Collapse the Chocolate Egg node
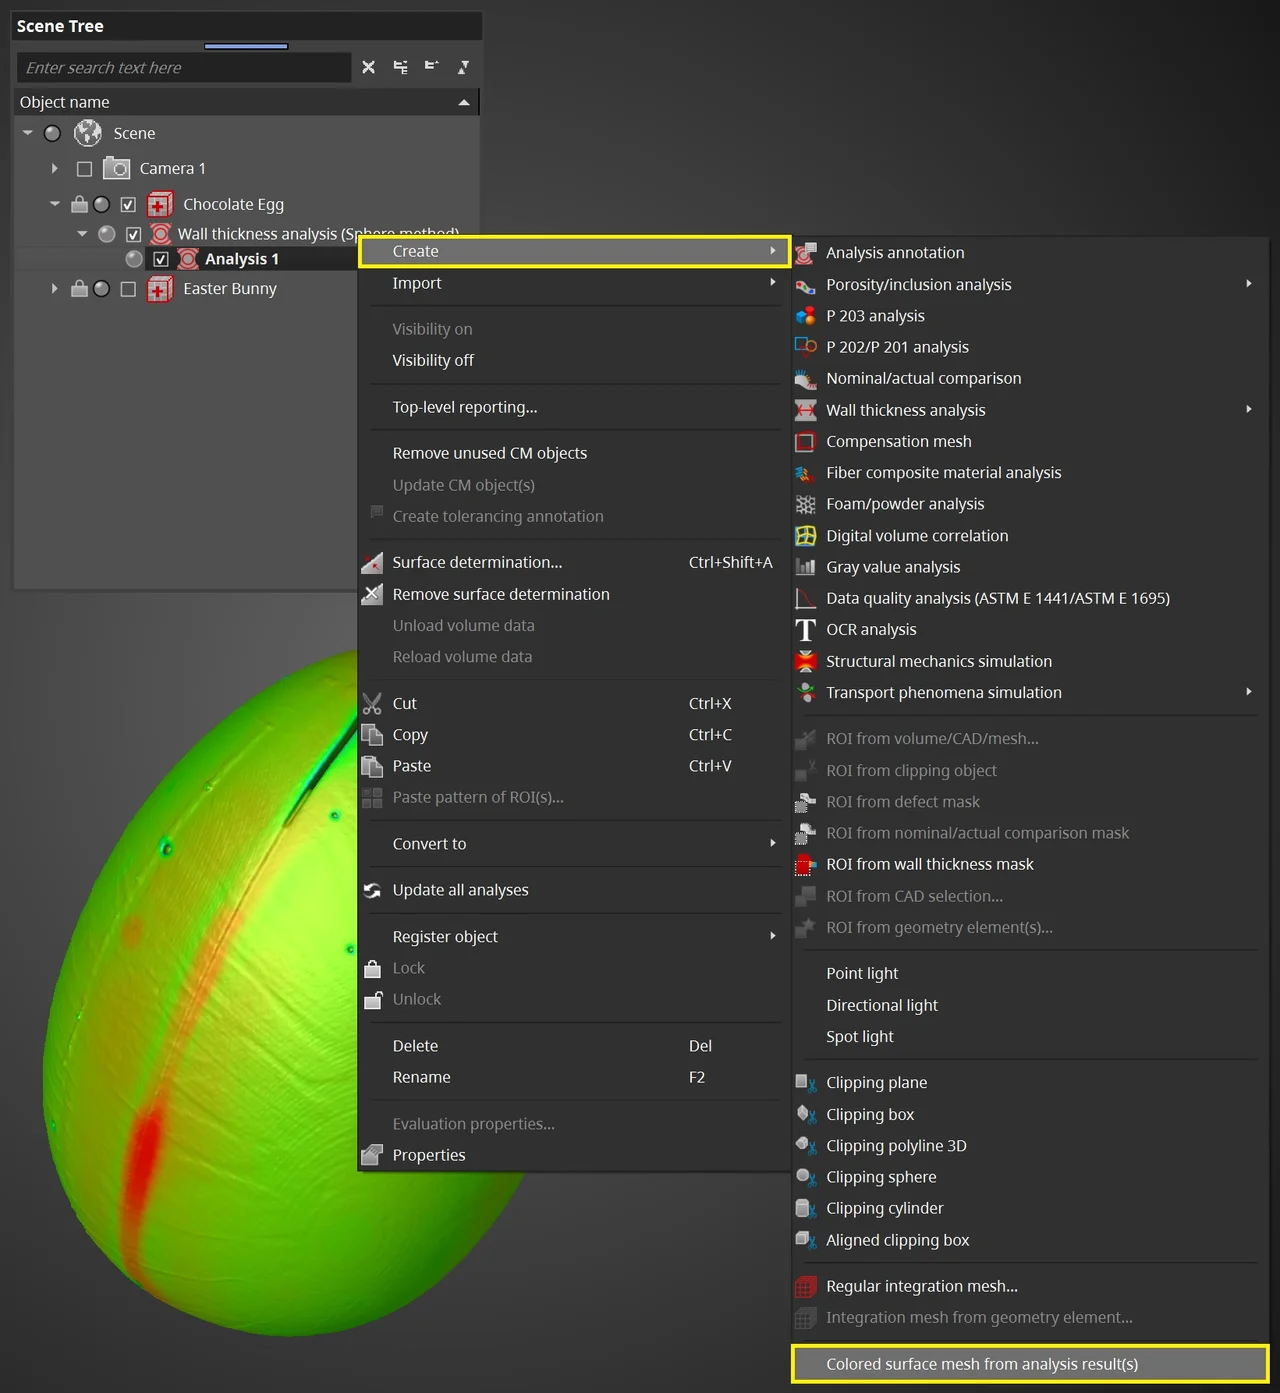 55,204
